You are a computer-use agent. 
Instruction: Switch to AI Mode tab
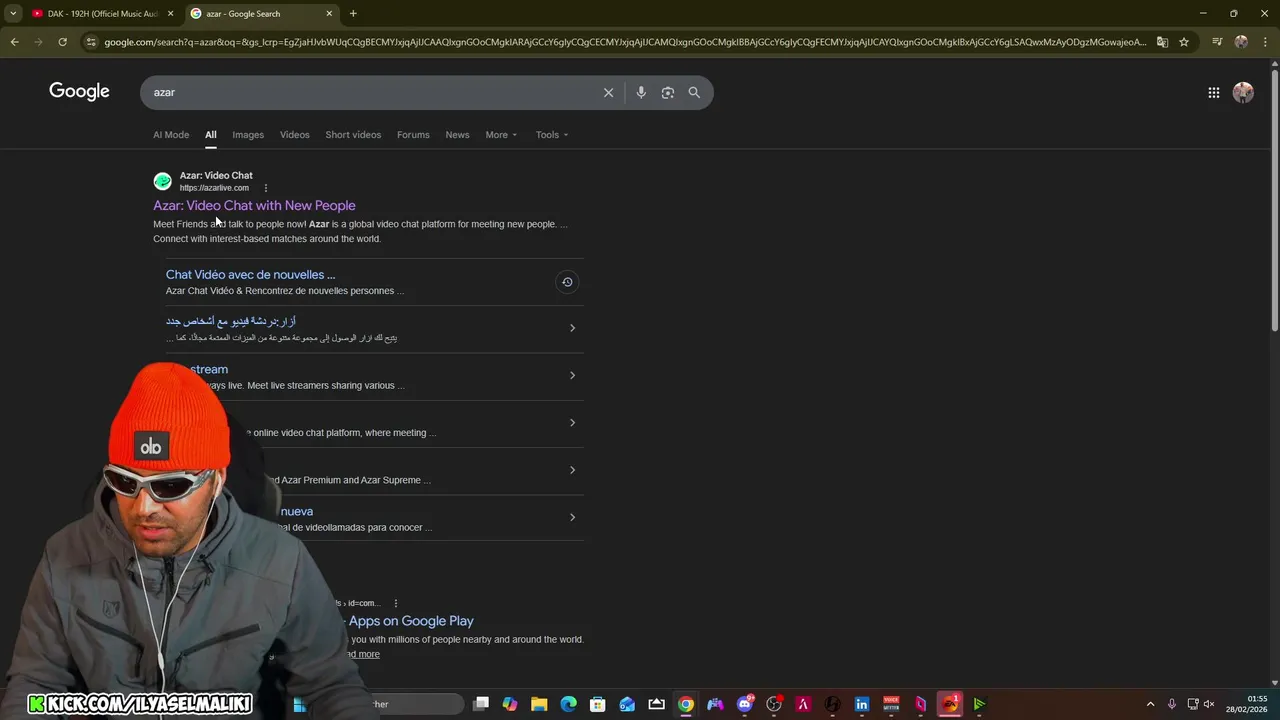[x=171, y=135]
